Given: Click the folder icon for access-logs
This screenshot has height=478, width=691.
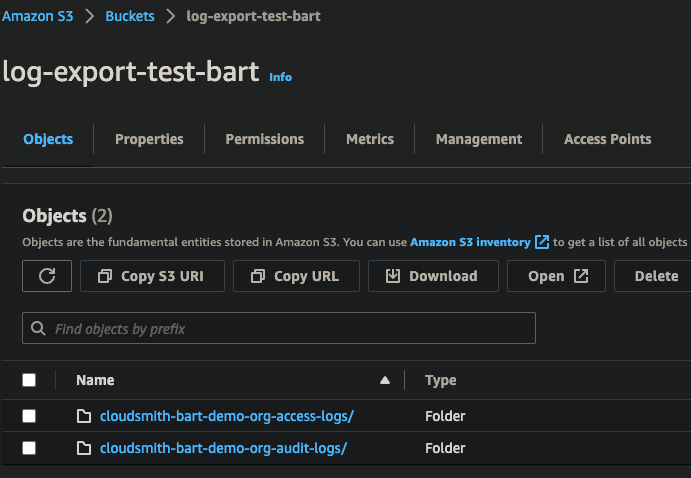Looking at the screenshot, I should click(85, 416).
